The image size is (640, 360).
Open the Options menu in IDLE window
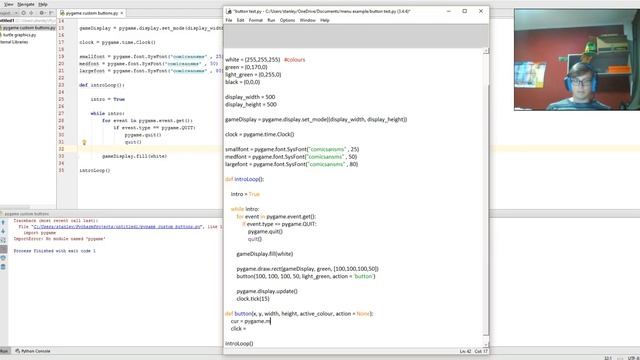point(287,20)
